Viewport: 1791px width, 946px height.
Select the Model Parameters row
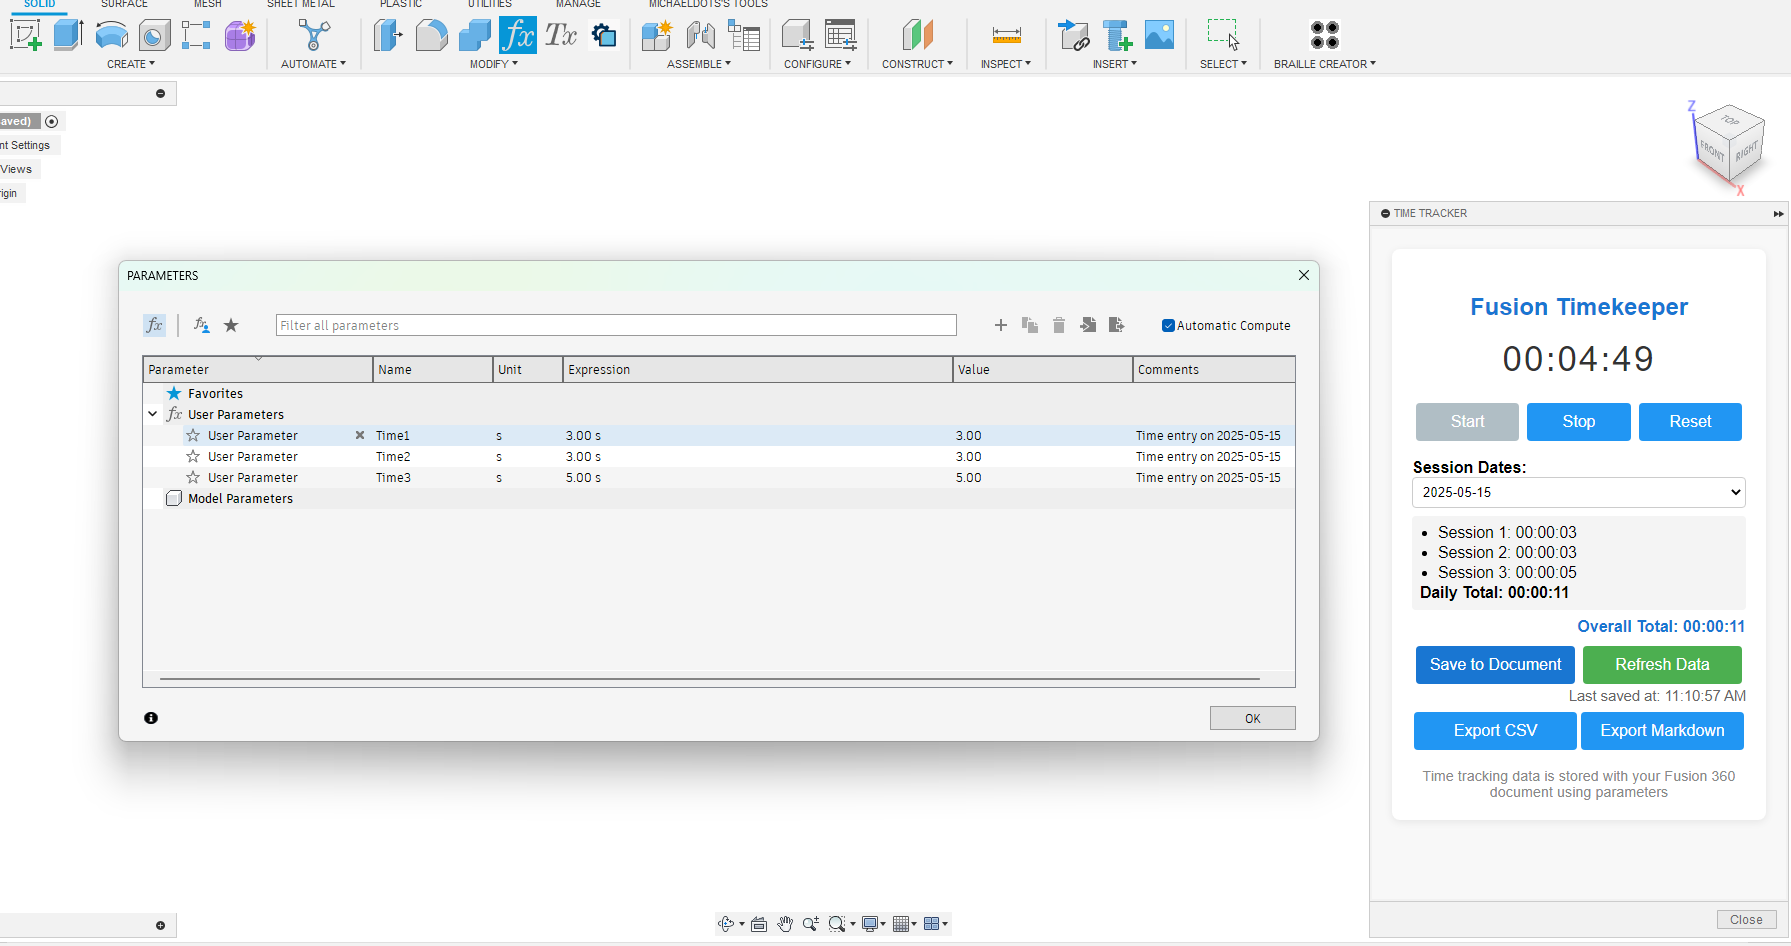719,499
